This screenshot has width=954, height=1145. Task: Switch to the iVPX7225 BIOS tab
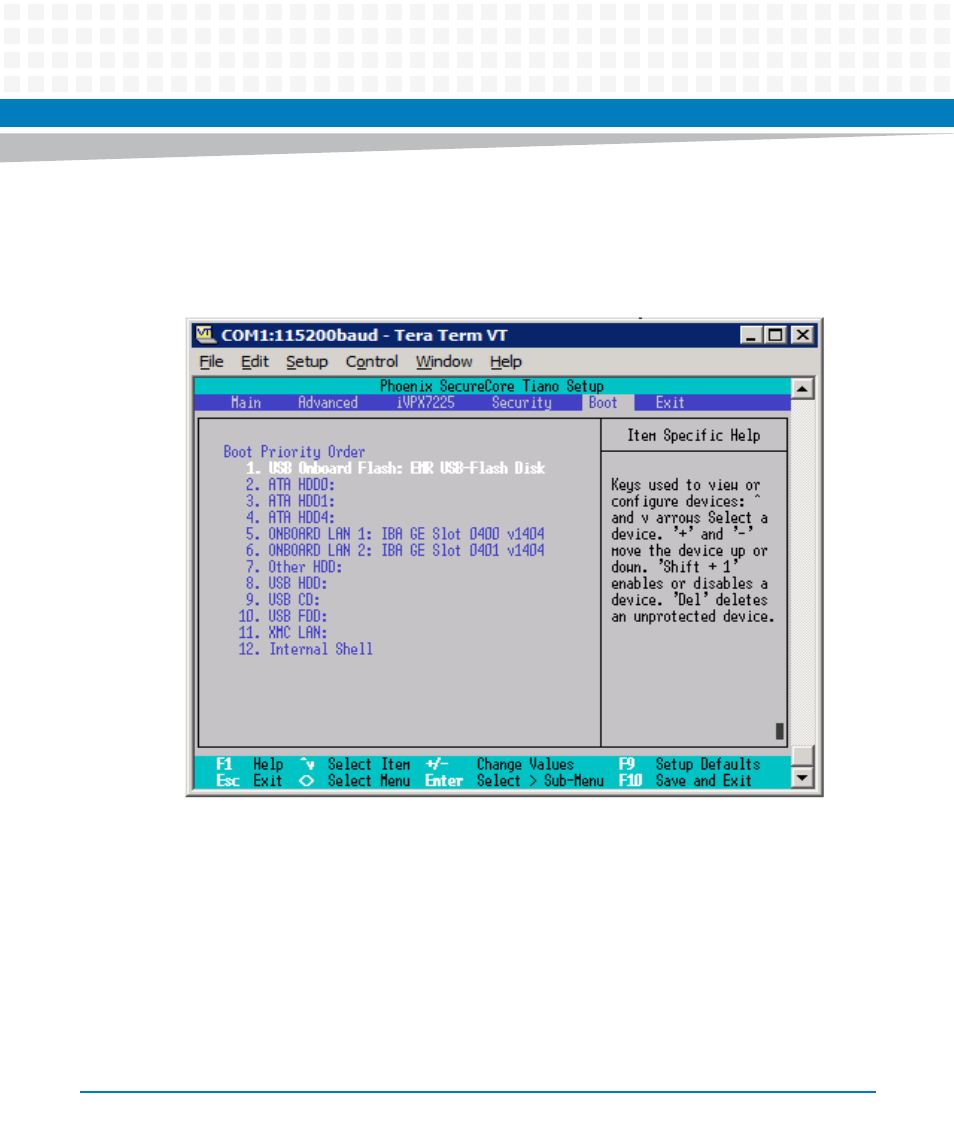point(425,402)
